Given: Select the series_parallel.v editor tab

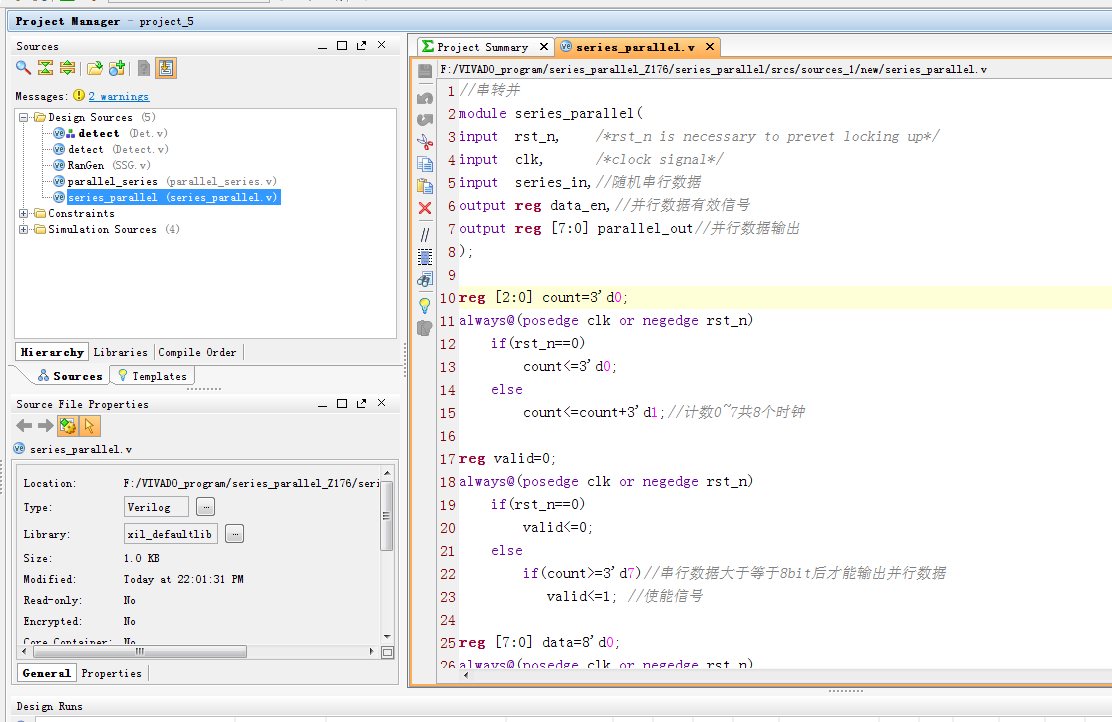Looking at the screenshot, I should point(635,47).
